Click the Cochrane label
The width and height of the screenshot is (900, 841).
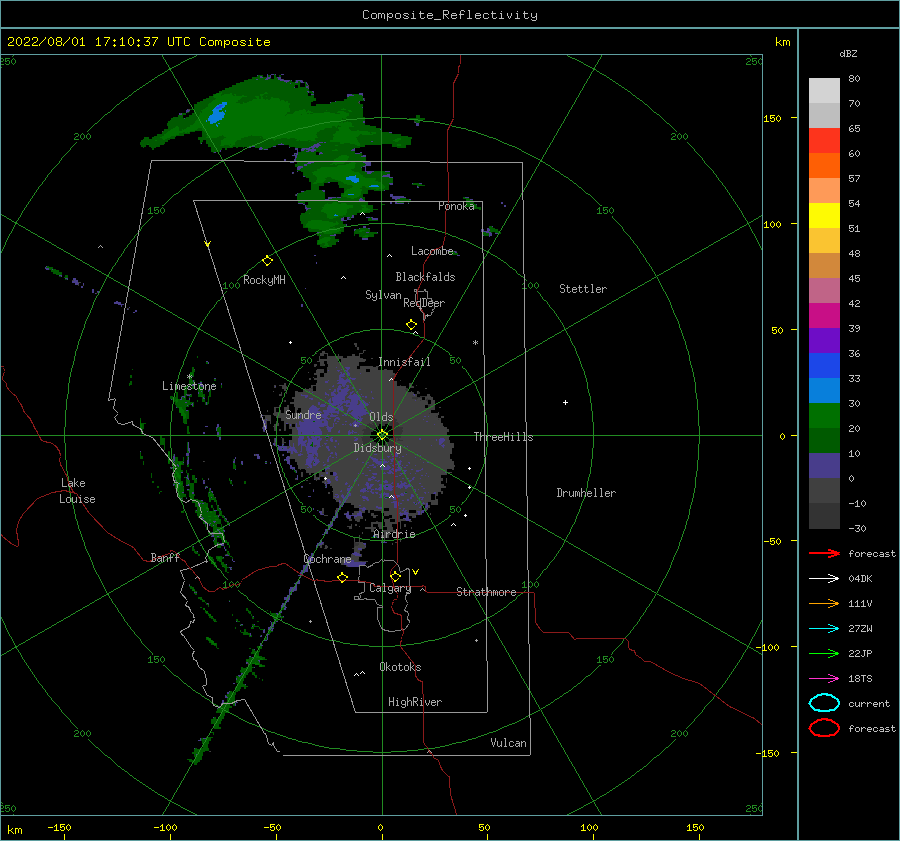tap(327, 559)
